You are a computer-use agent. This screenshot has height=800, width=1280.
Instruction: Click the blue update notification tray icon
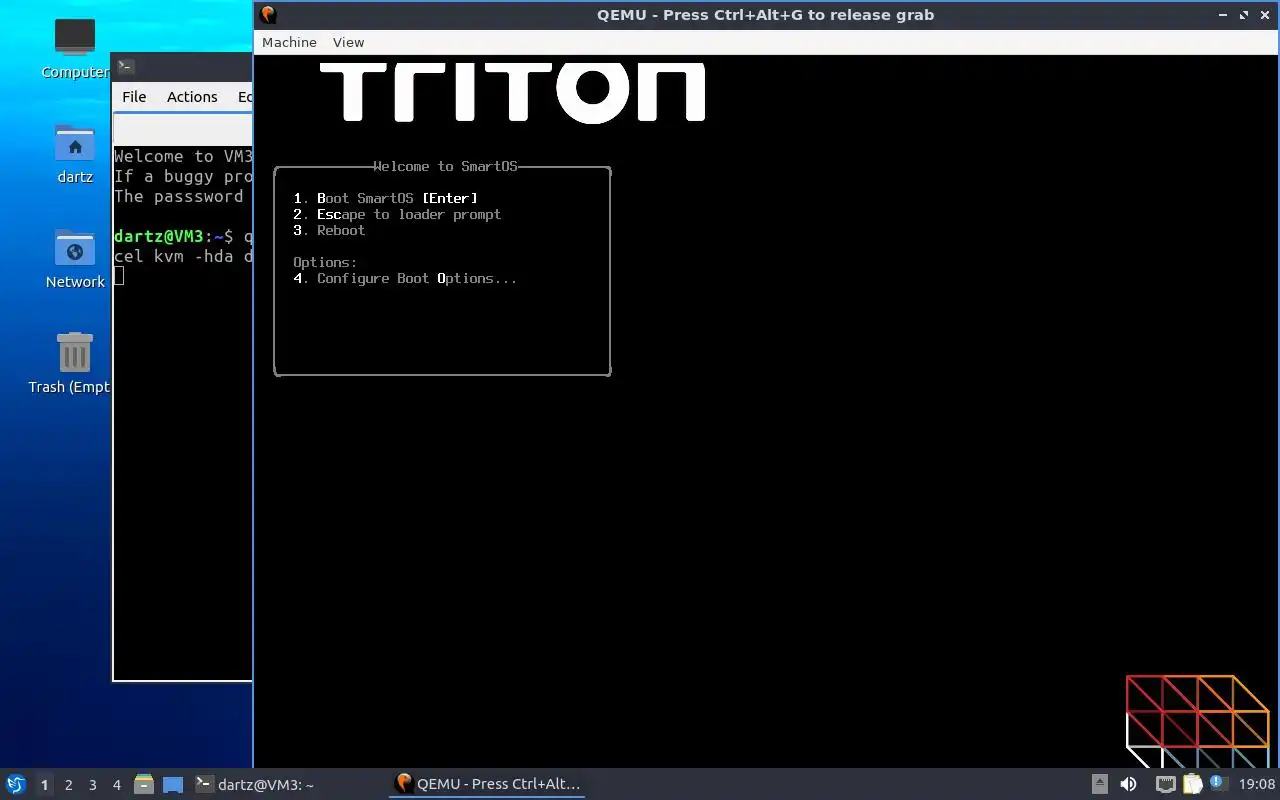pyautogui.click(x=1217, y=783)
